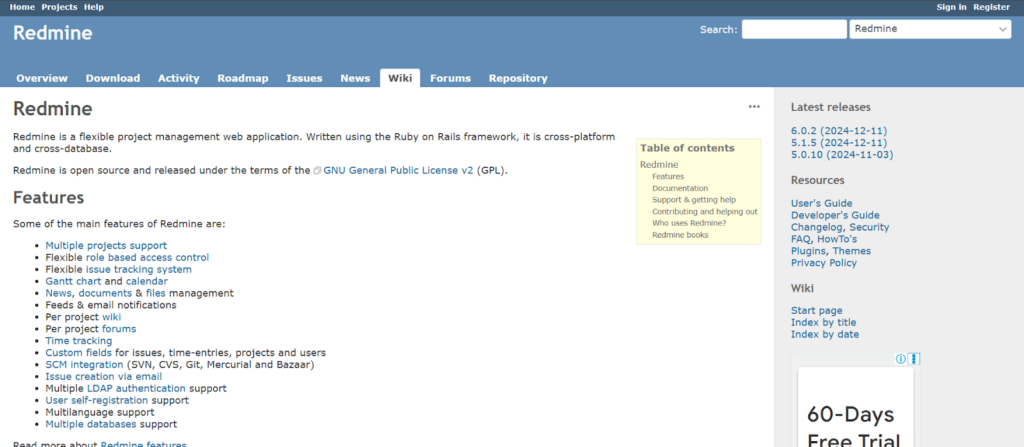This screenshot has width=1024, height=447.
Task: Open Help in top menu
Action: (x=93, y=7)
